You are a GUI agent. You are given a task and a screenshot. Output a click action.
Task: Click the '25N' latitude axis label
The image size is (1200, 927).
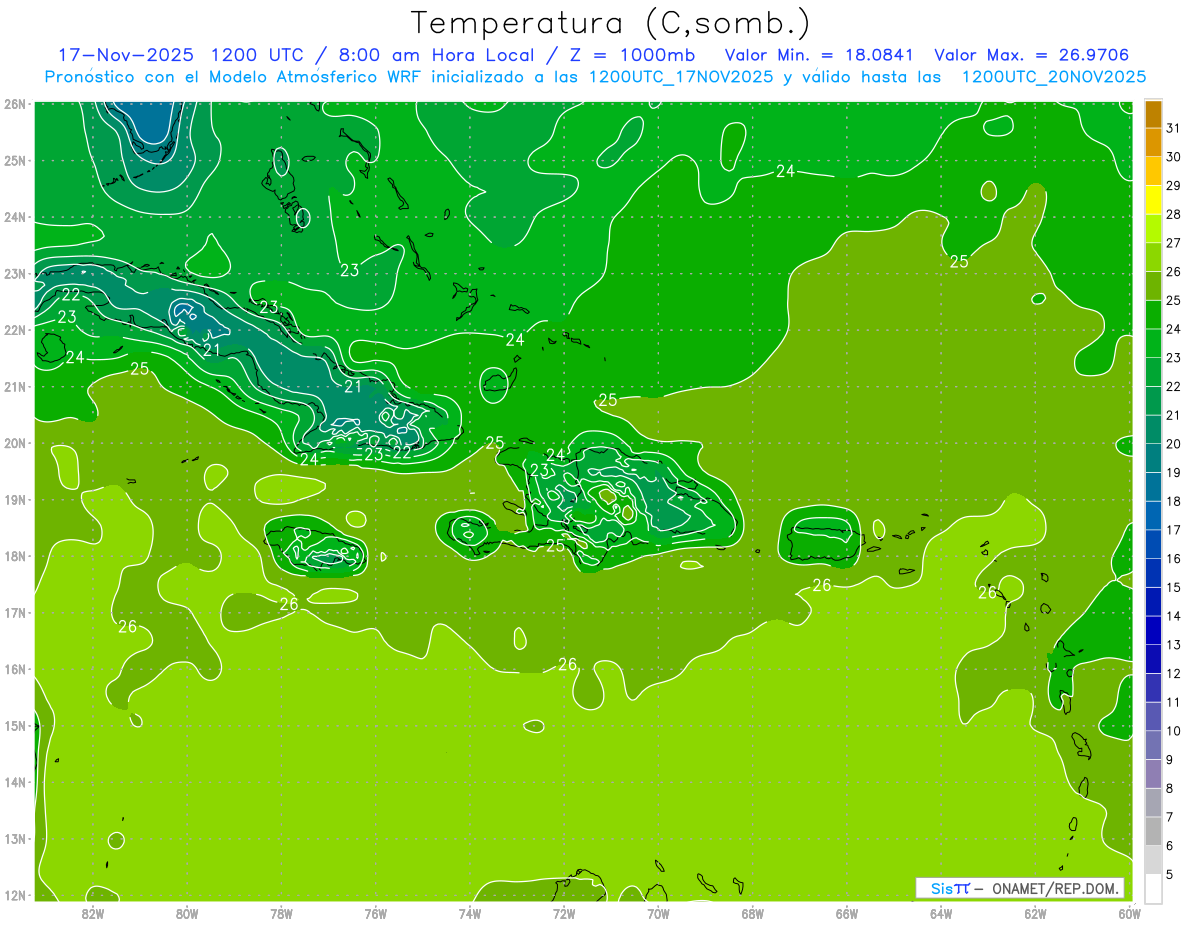(x=15, y=160)
